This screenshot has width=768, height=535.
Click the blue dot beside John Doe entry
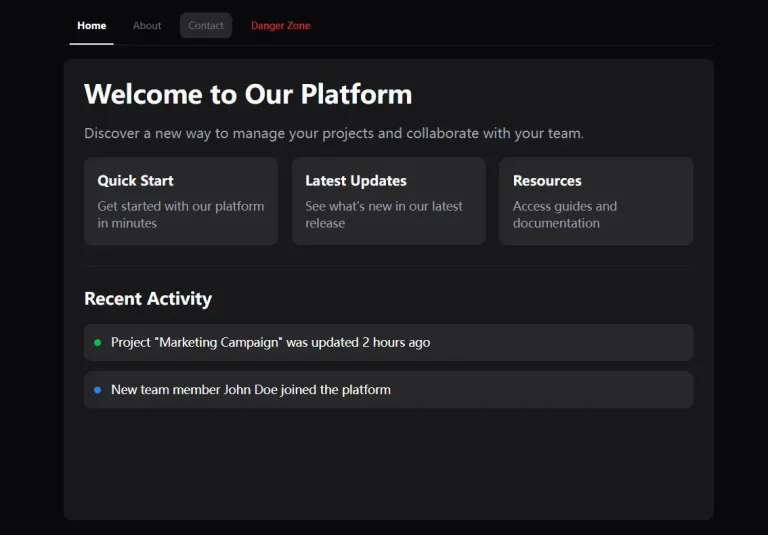97,390
